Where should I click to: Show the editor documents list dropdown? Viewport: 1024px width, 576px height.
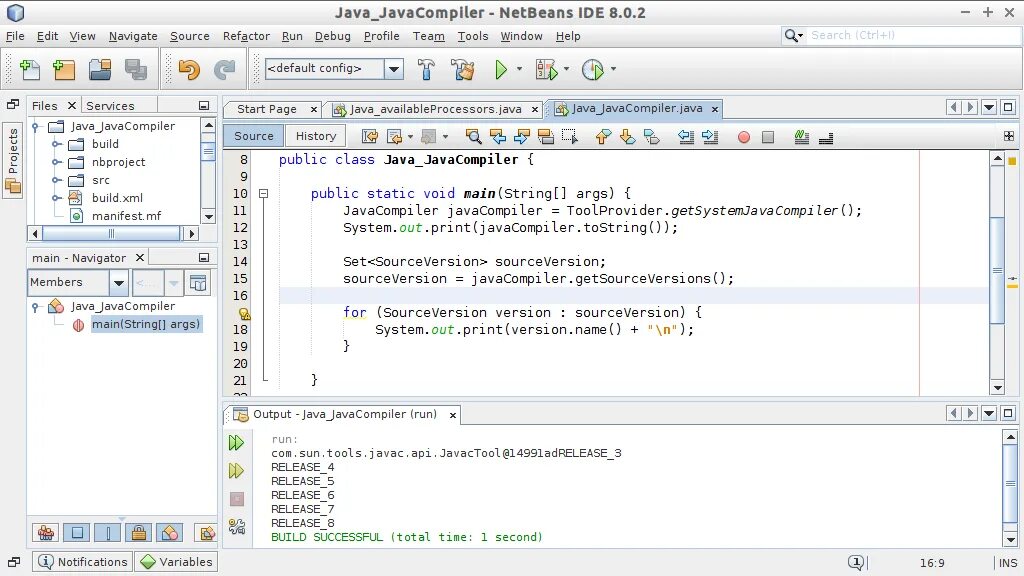click(x=989, y=107)
